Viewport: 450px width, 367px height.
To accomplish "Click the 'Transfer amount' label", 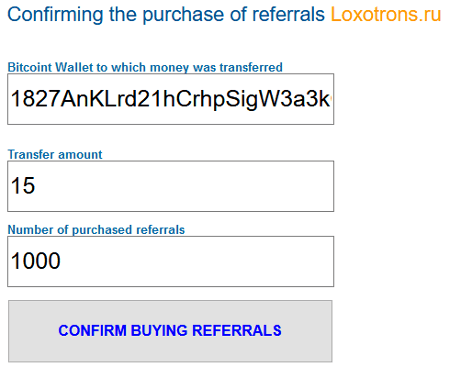I will [x=55, y=154].
